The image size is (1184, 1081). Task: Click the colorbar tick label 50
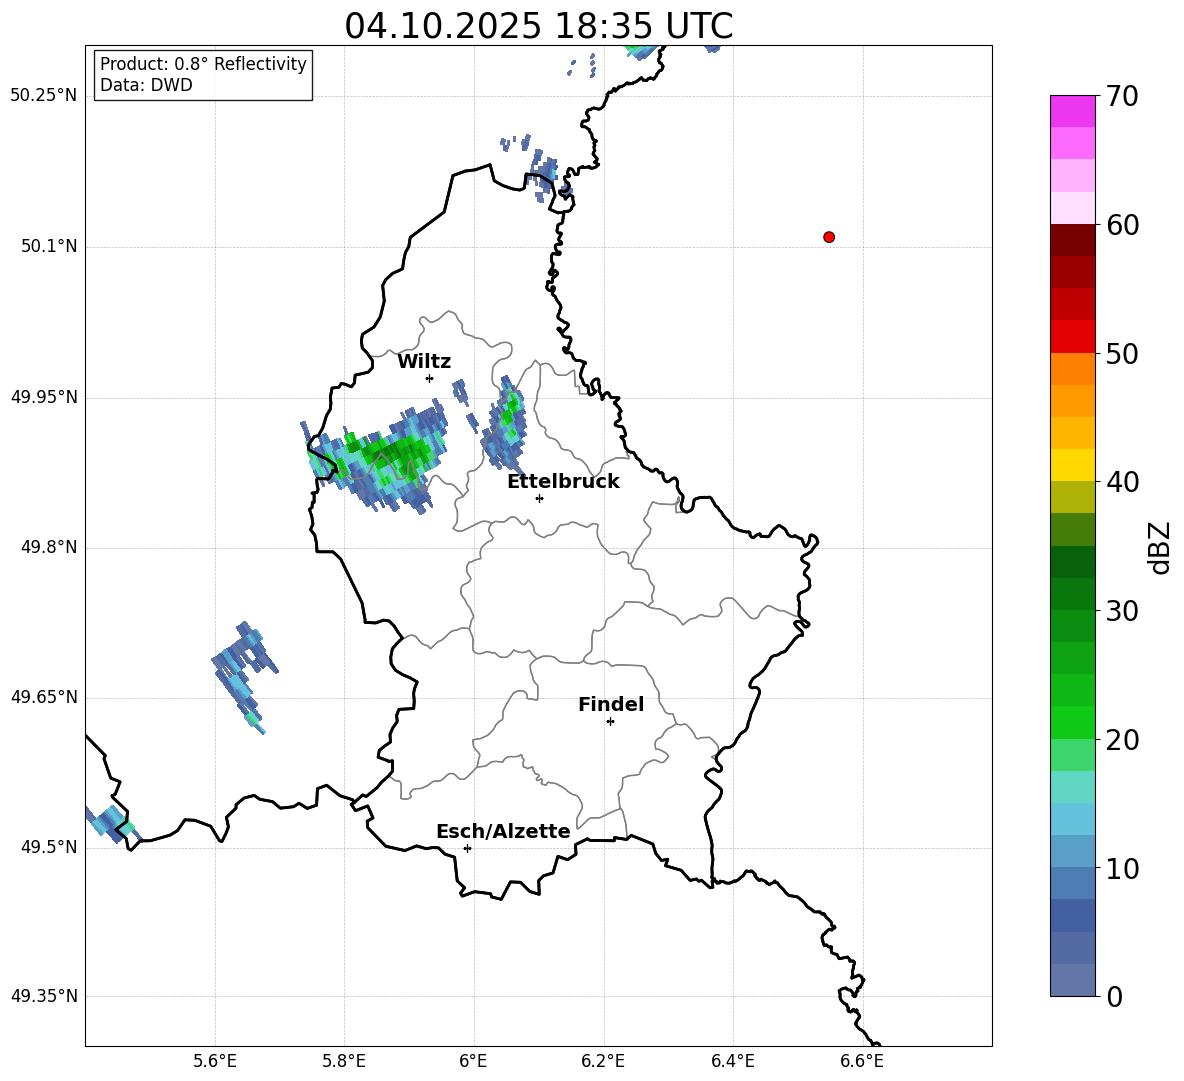(x=1122, y=353)
